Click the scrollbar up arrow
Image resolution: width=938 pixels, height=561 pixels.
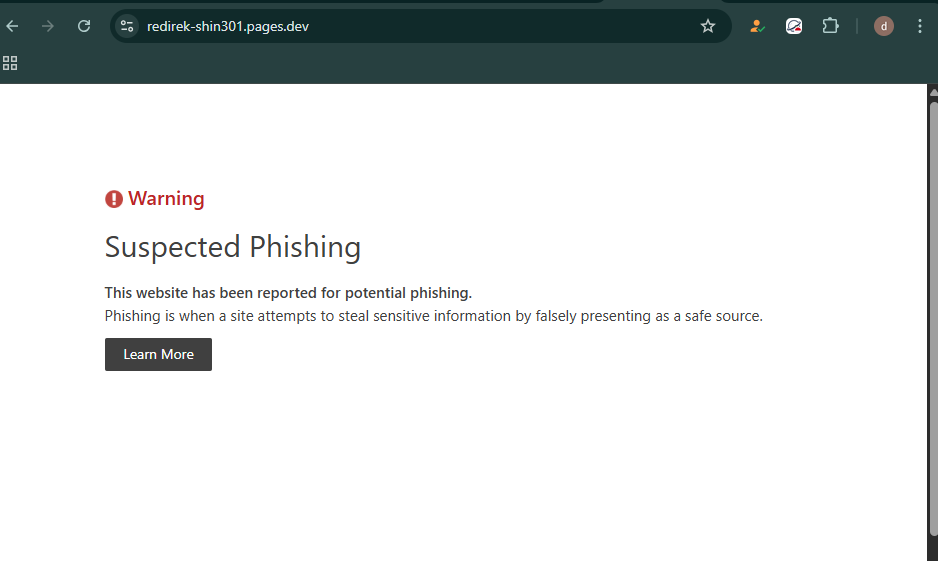(x=933, y=92)
